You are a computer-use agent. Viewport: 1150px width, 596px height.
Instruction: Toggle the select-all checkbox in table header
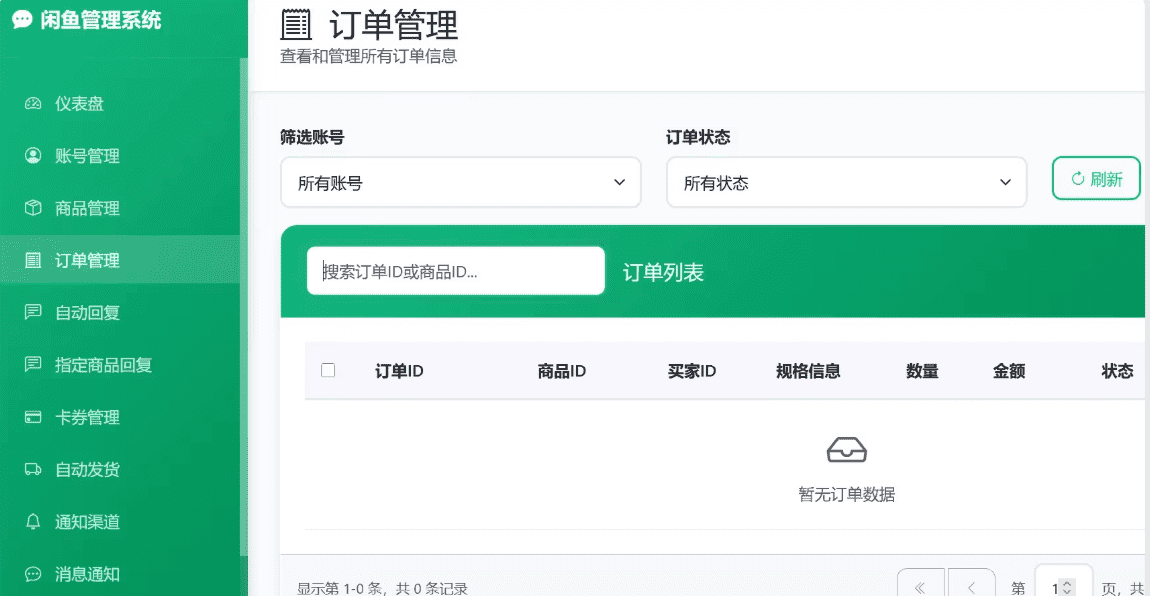coord(328,370)
